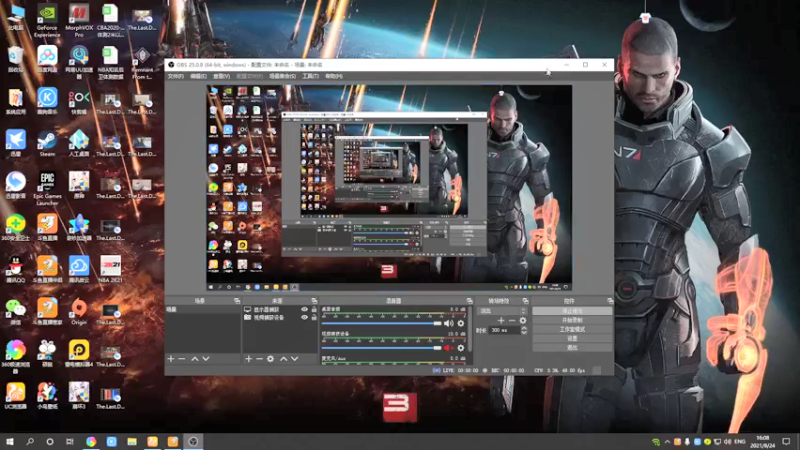Click the 开始录制 start recording button
800x450 pixels.
pyautogui.click(x=572, y=320)
